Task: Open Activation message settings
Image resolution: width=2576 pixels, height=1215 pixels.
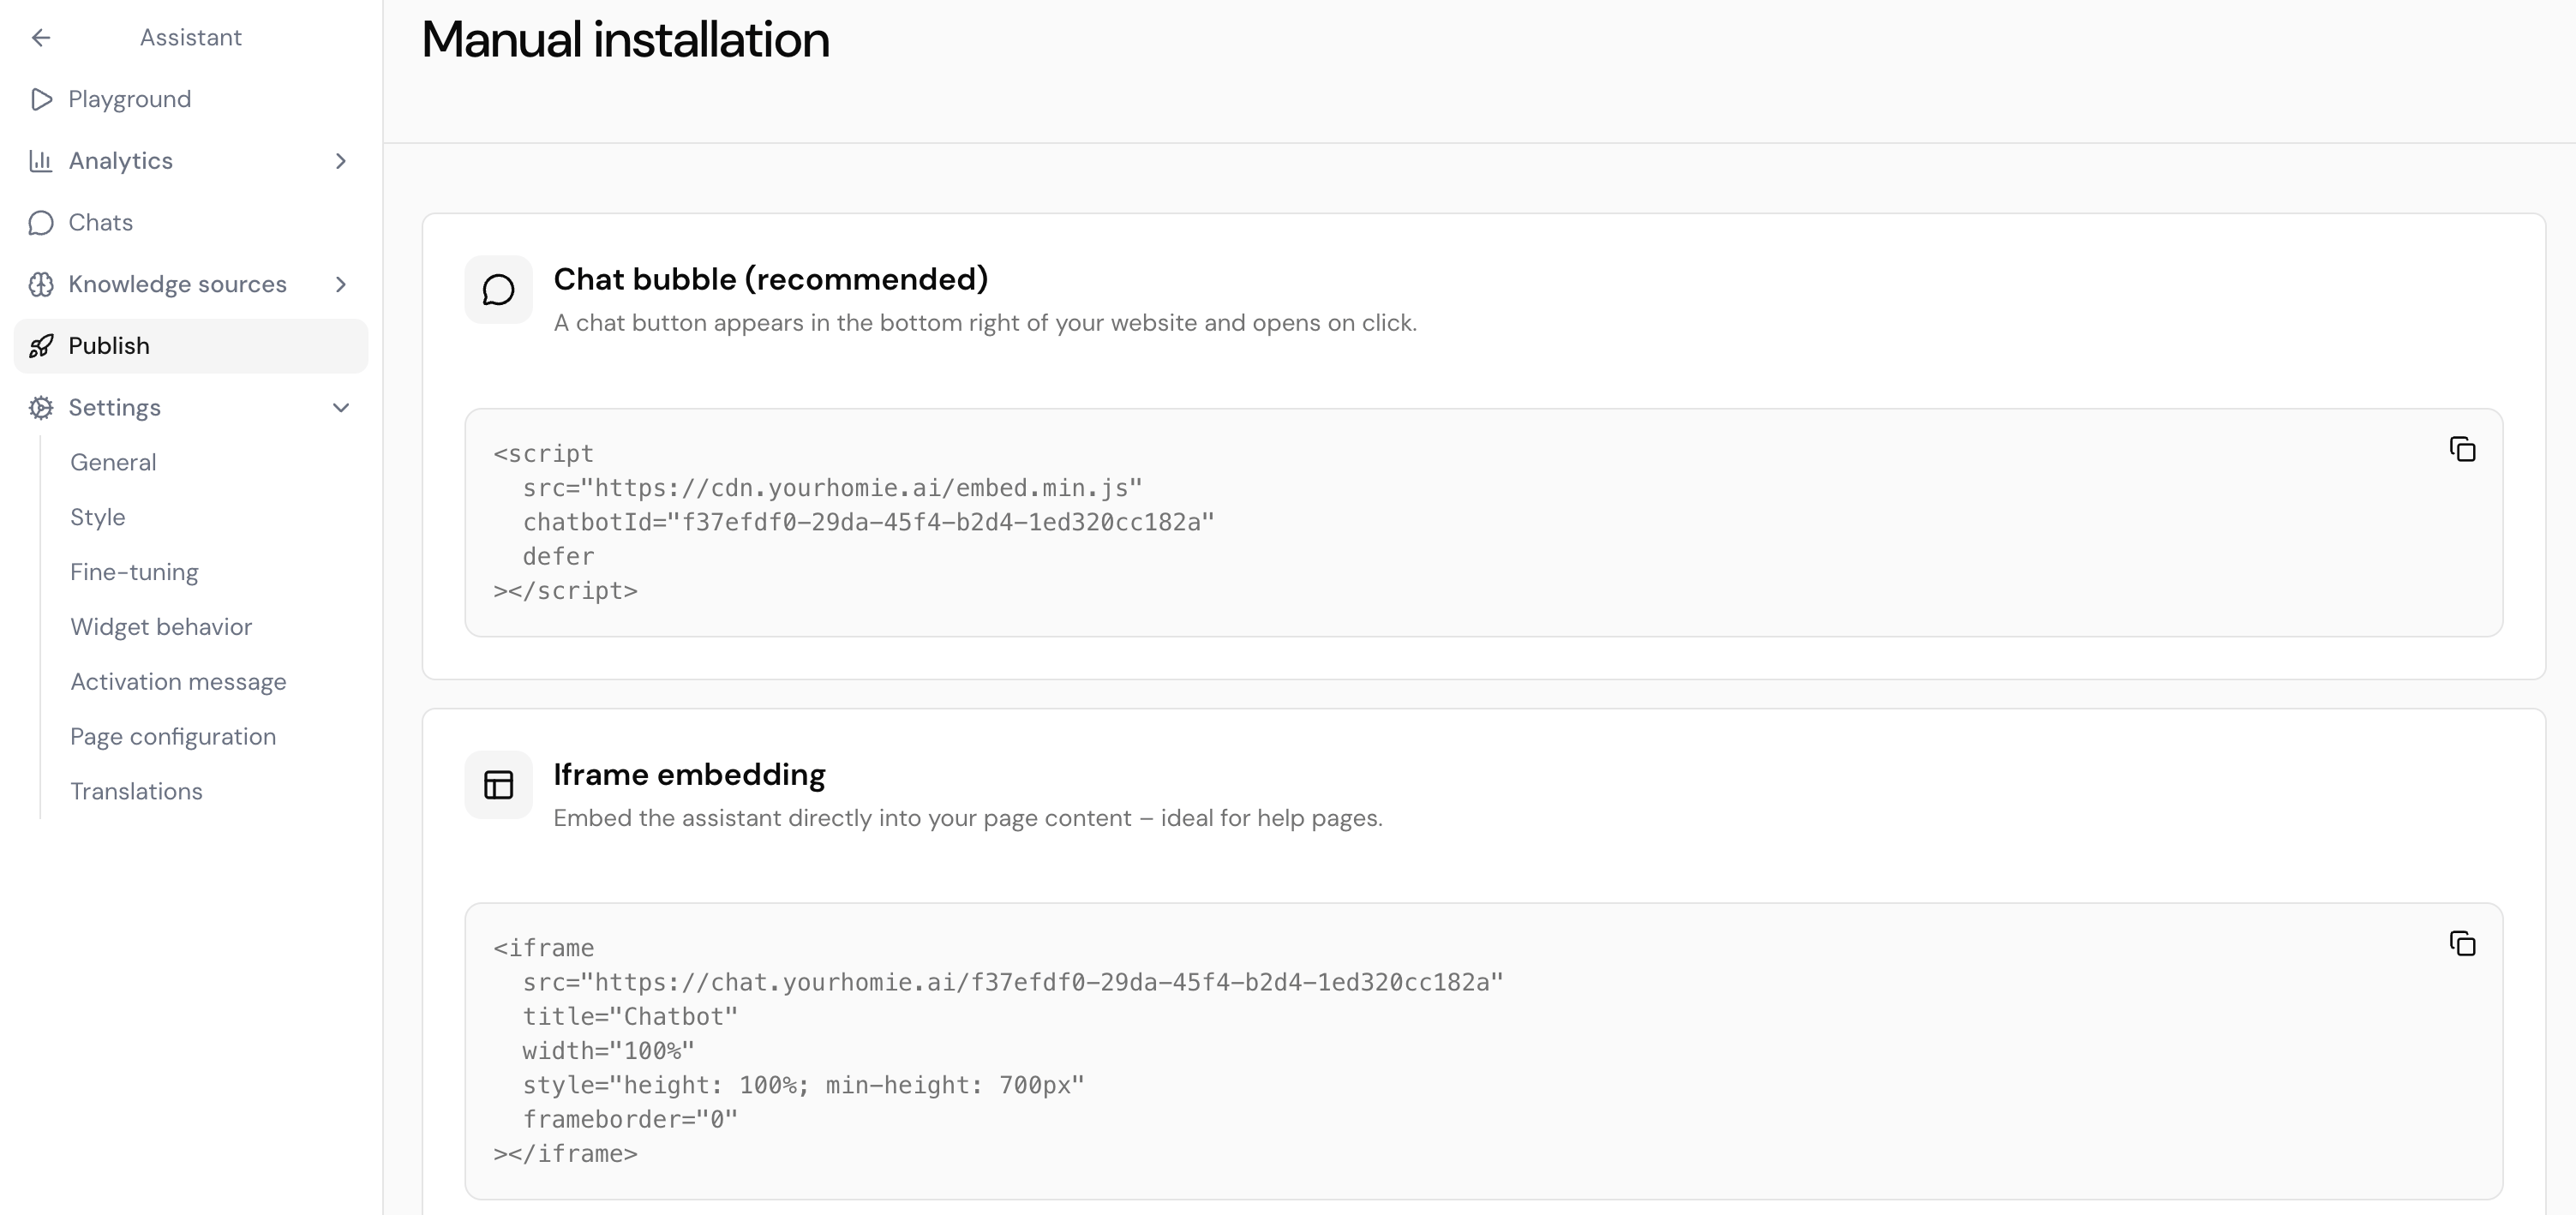Action: 178,682
